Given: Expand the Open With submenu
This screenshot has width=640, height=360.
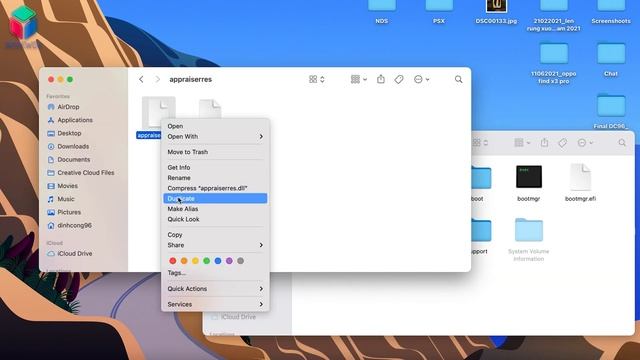Looking at the screenshot, I should (215, 136).
